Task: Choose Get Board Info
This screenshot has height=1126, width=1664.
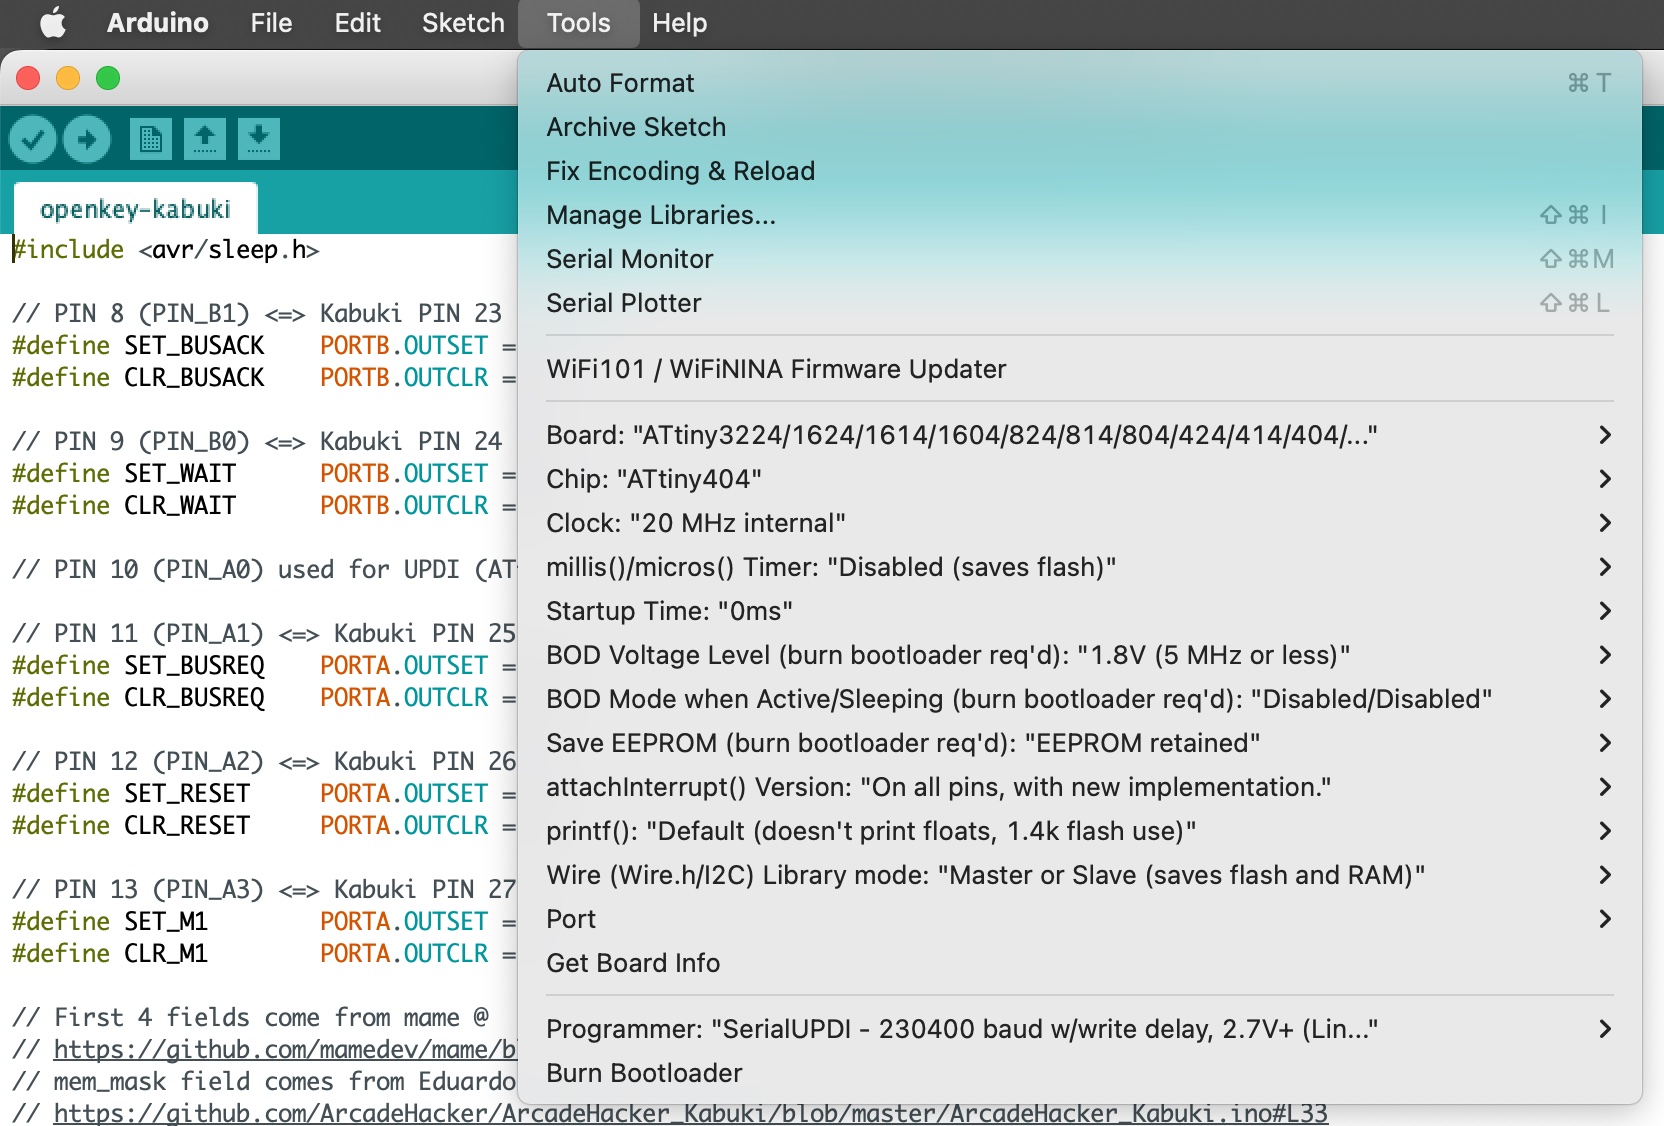Action: tap(1080, 963)
